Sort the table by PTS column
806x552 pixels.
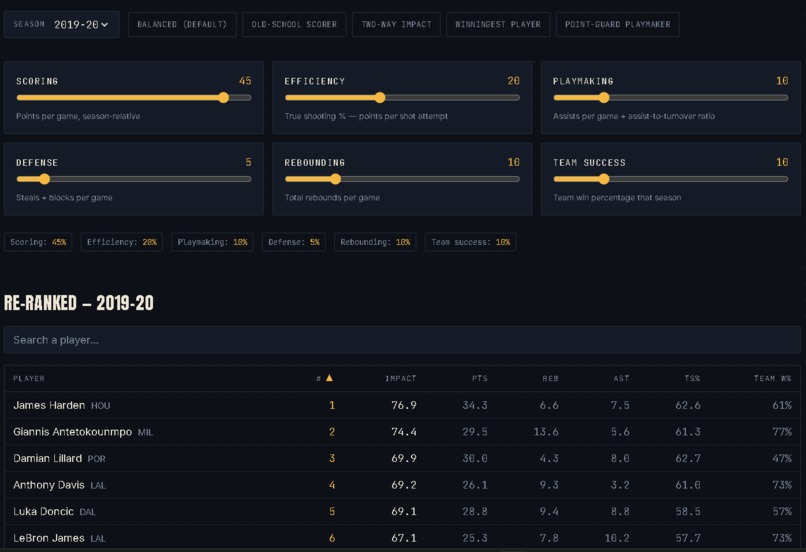(x=480, y=378)
